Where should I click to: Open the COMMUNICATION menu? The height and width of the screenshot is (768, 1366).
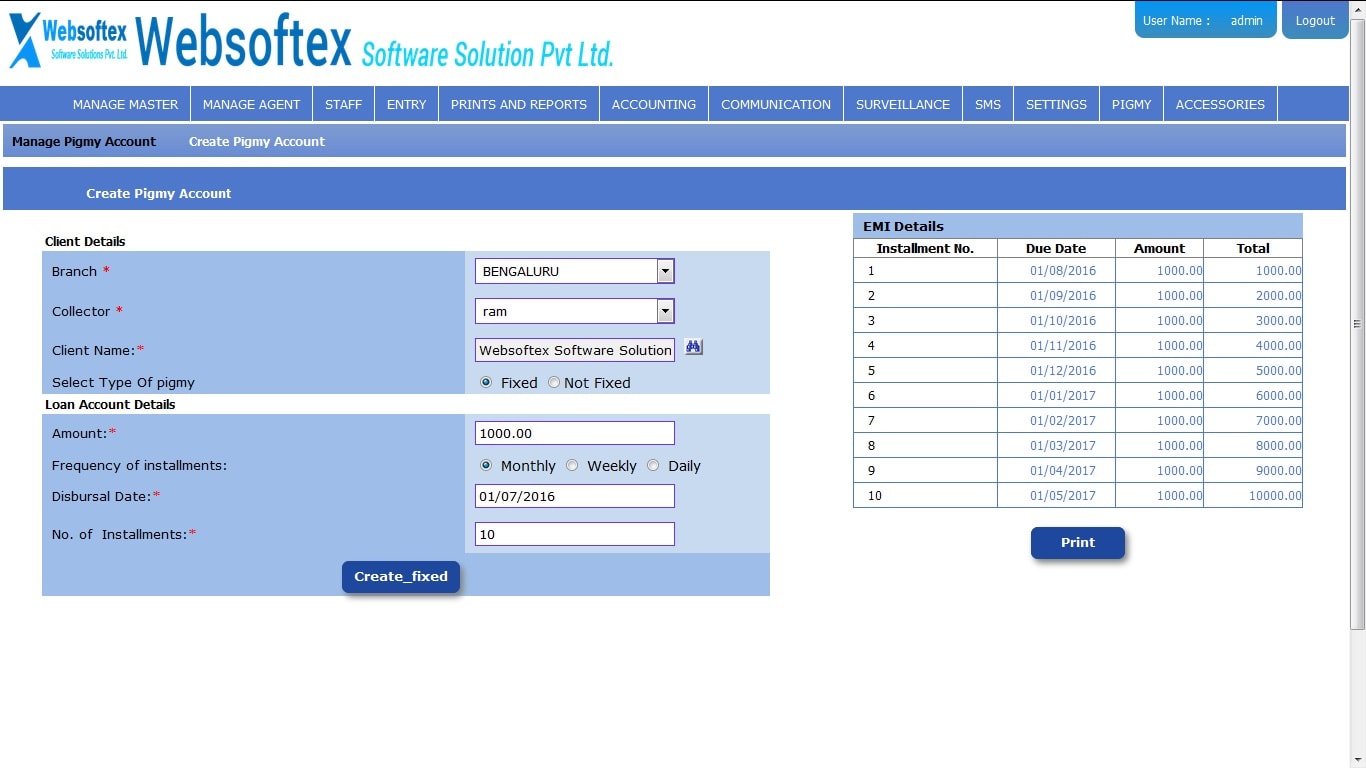(x=776, y=104)
